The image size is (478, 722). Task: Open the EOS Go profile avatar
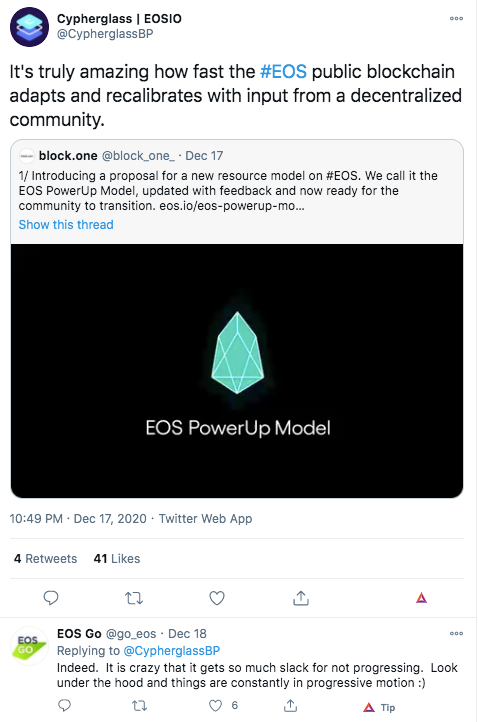pyautogui.click(x=29, y=646)
